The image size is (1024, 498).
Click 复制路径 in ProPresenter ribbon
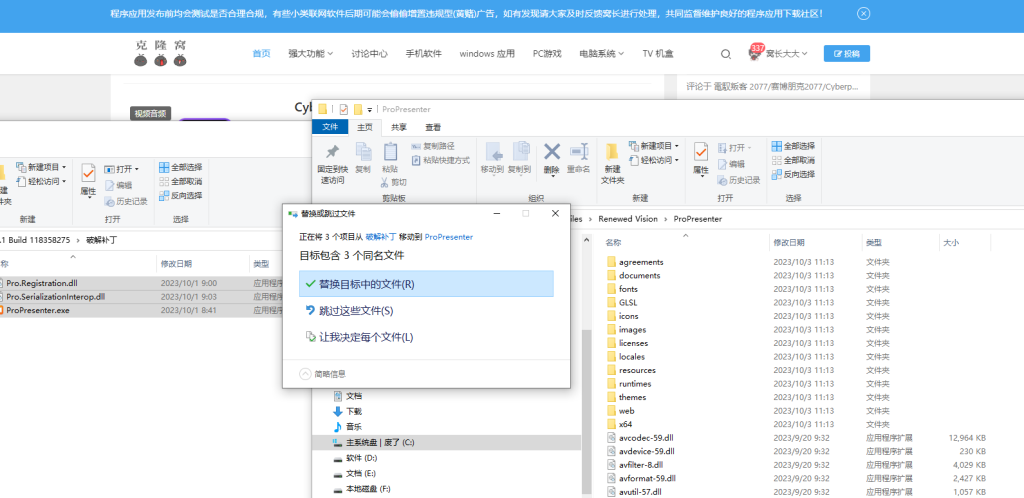(433, 146)
